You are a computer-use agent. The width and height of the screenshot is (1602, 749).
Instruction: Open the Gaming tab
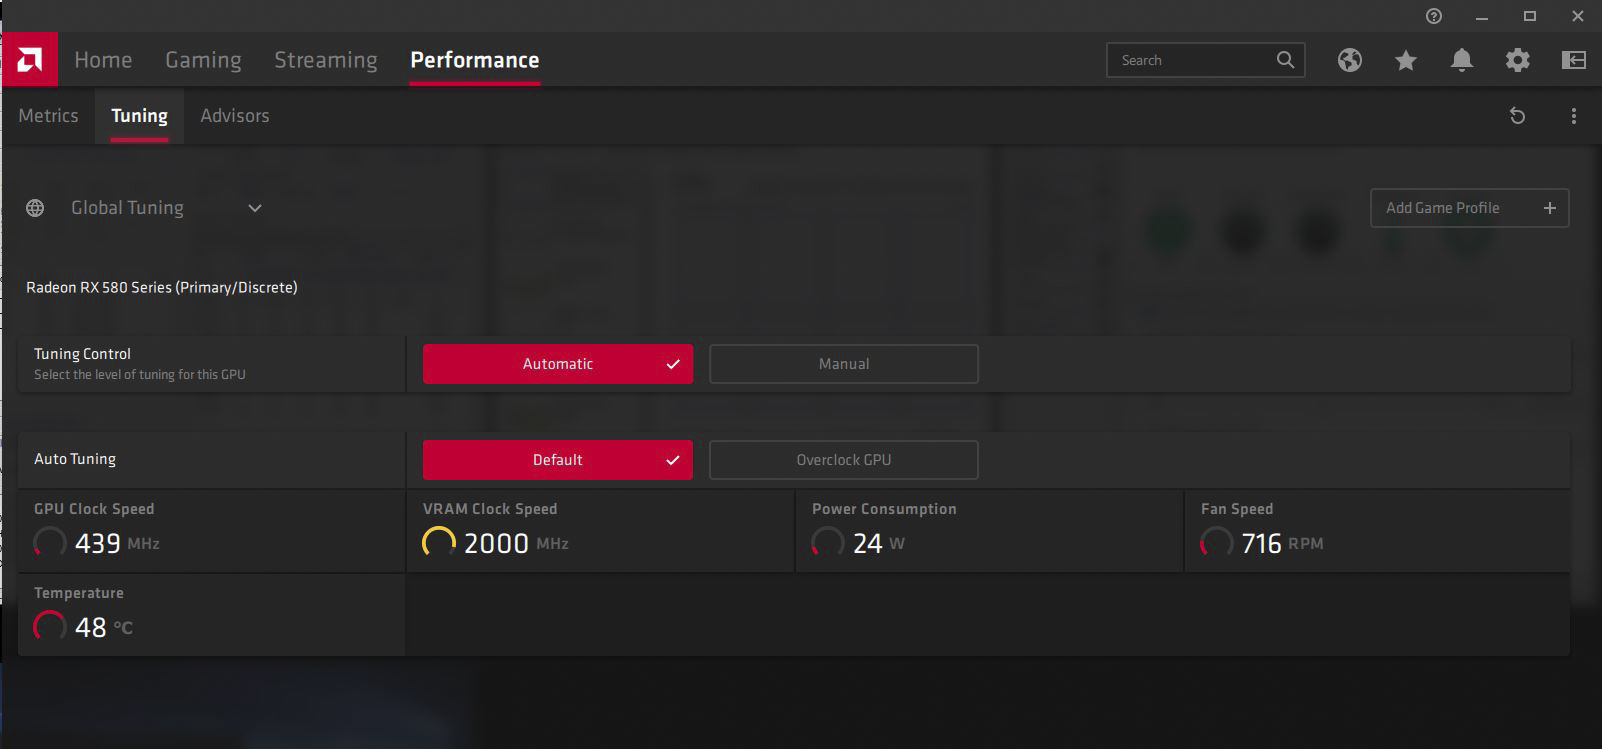pyautogui.click(x=203, y=60)
